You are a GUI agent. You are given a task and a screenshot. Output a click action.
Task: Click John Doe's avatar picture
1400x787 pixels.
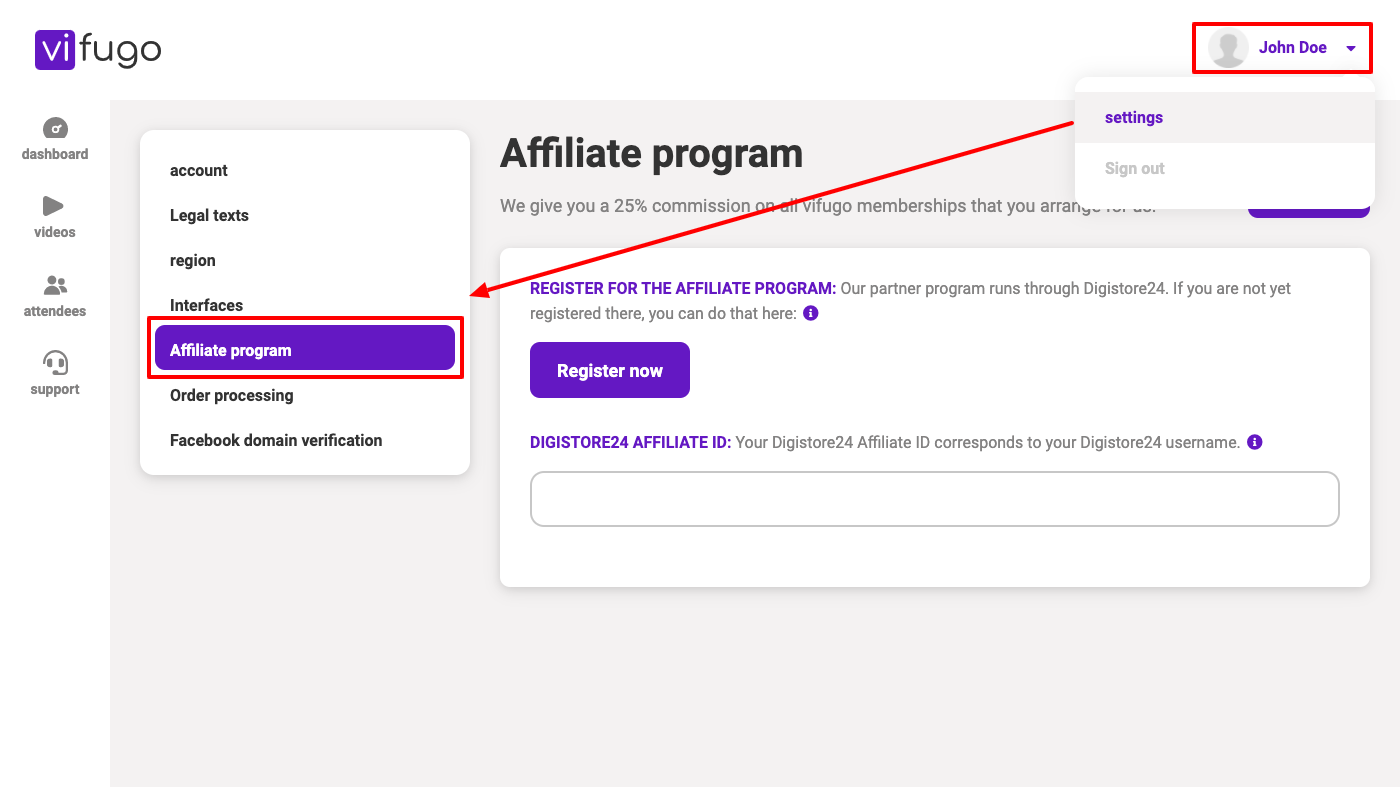[1228, 48]
